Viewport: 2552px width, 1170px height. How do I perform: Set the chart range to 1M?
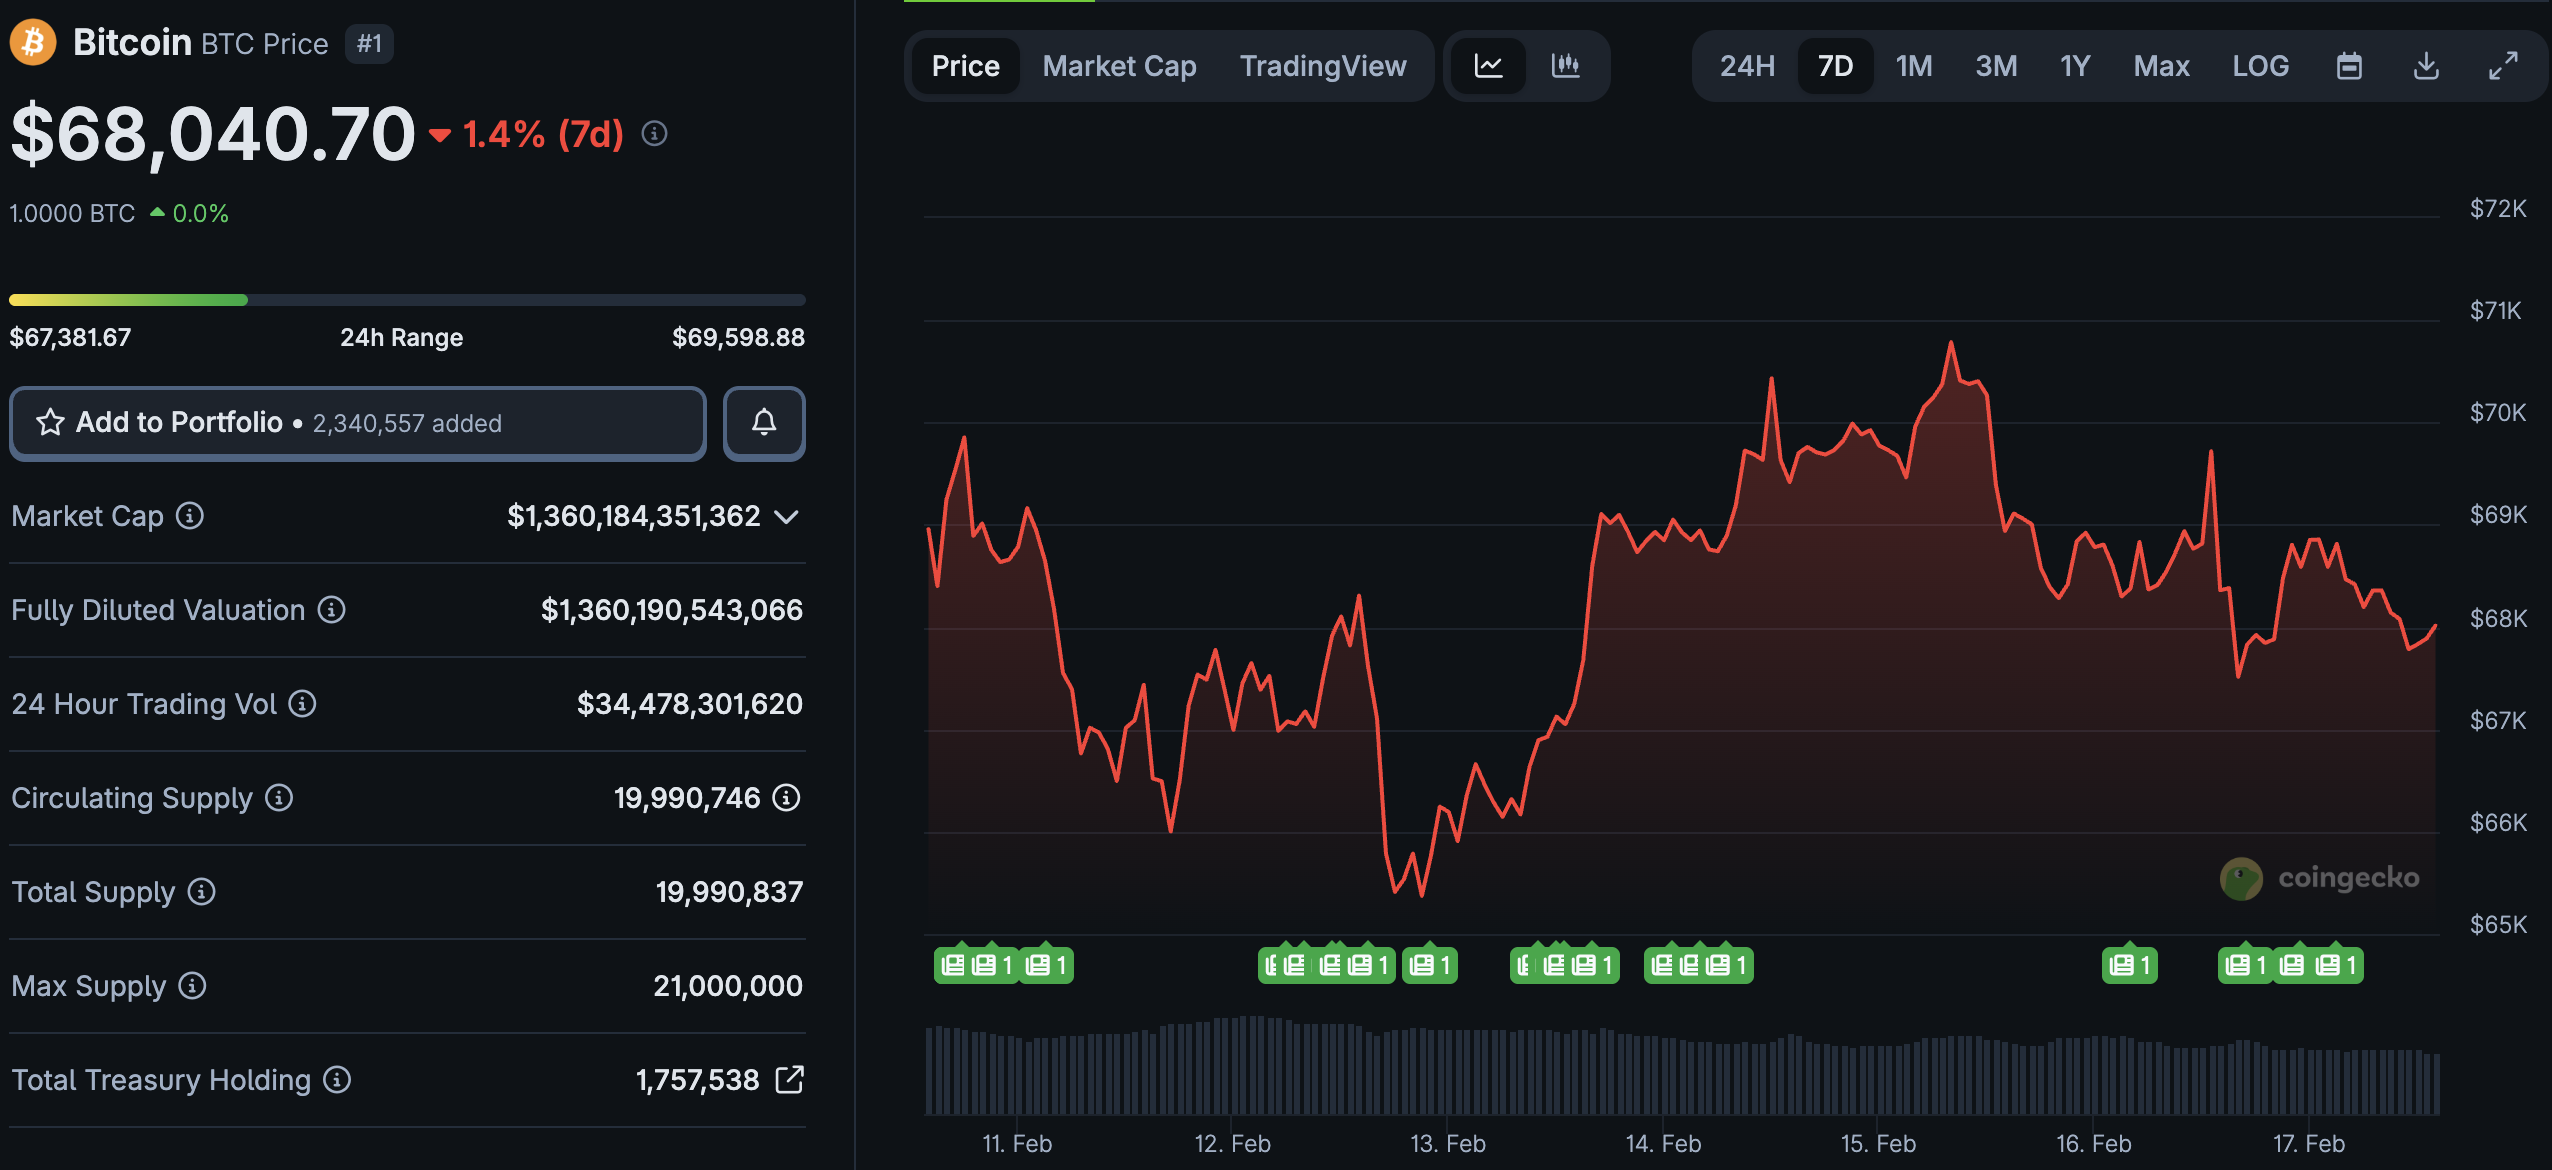click(x=1914, y=66)
